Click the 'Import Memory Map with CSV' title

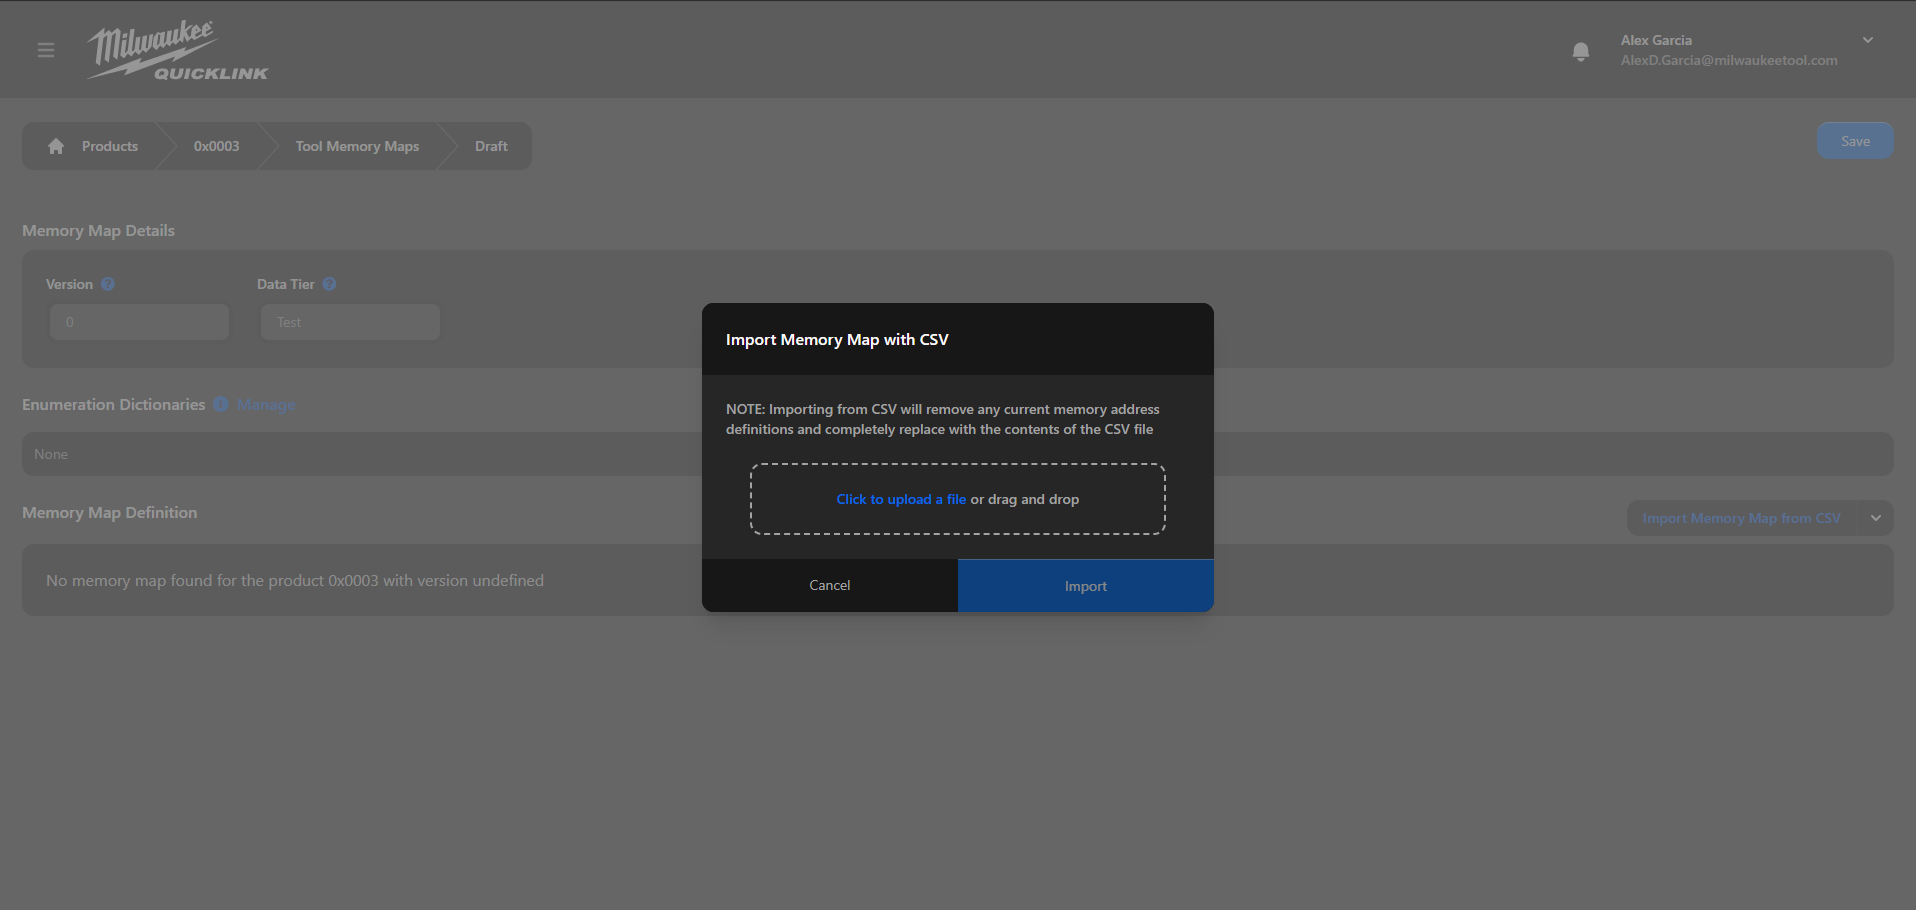click(x=837, y=339)
